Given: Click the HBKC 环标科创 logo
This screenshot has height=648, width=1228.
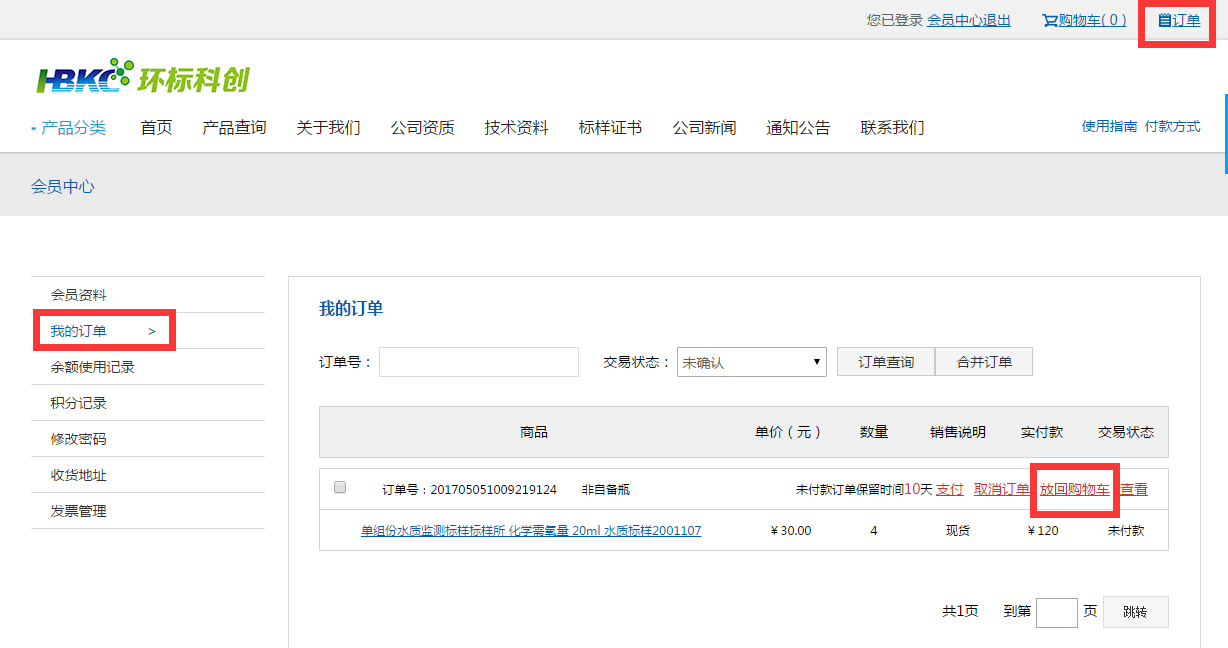Looking at the screenshot, I should click(143, 78).
